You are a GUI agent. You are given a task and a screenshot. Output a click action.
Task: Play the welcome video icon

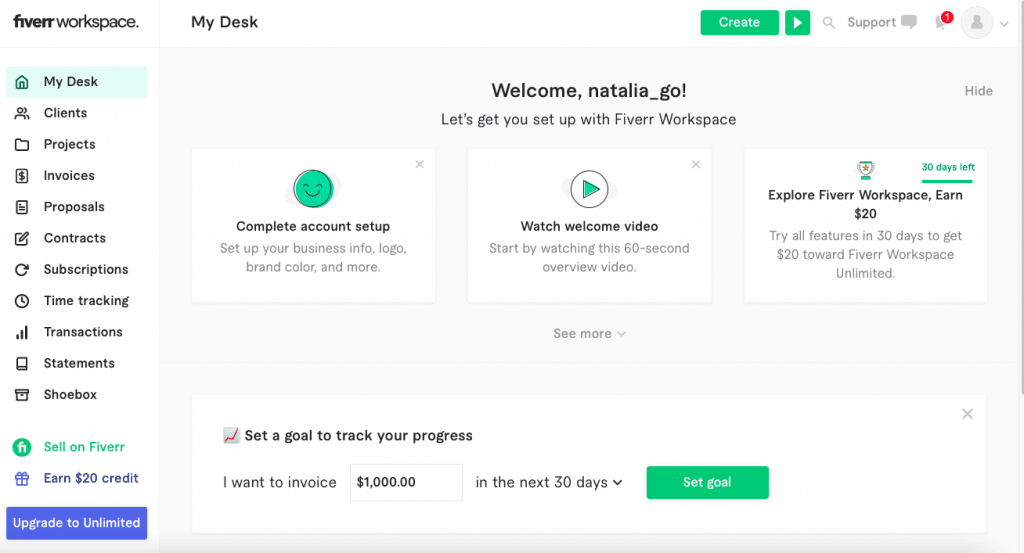tap(589, 188)
